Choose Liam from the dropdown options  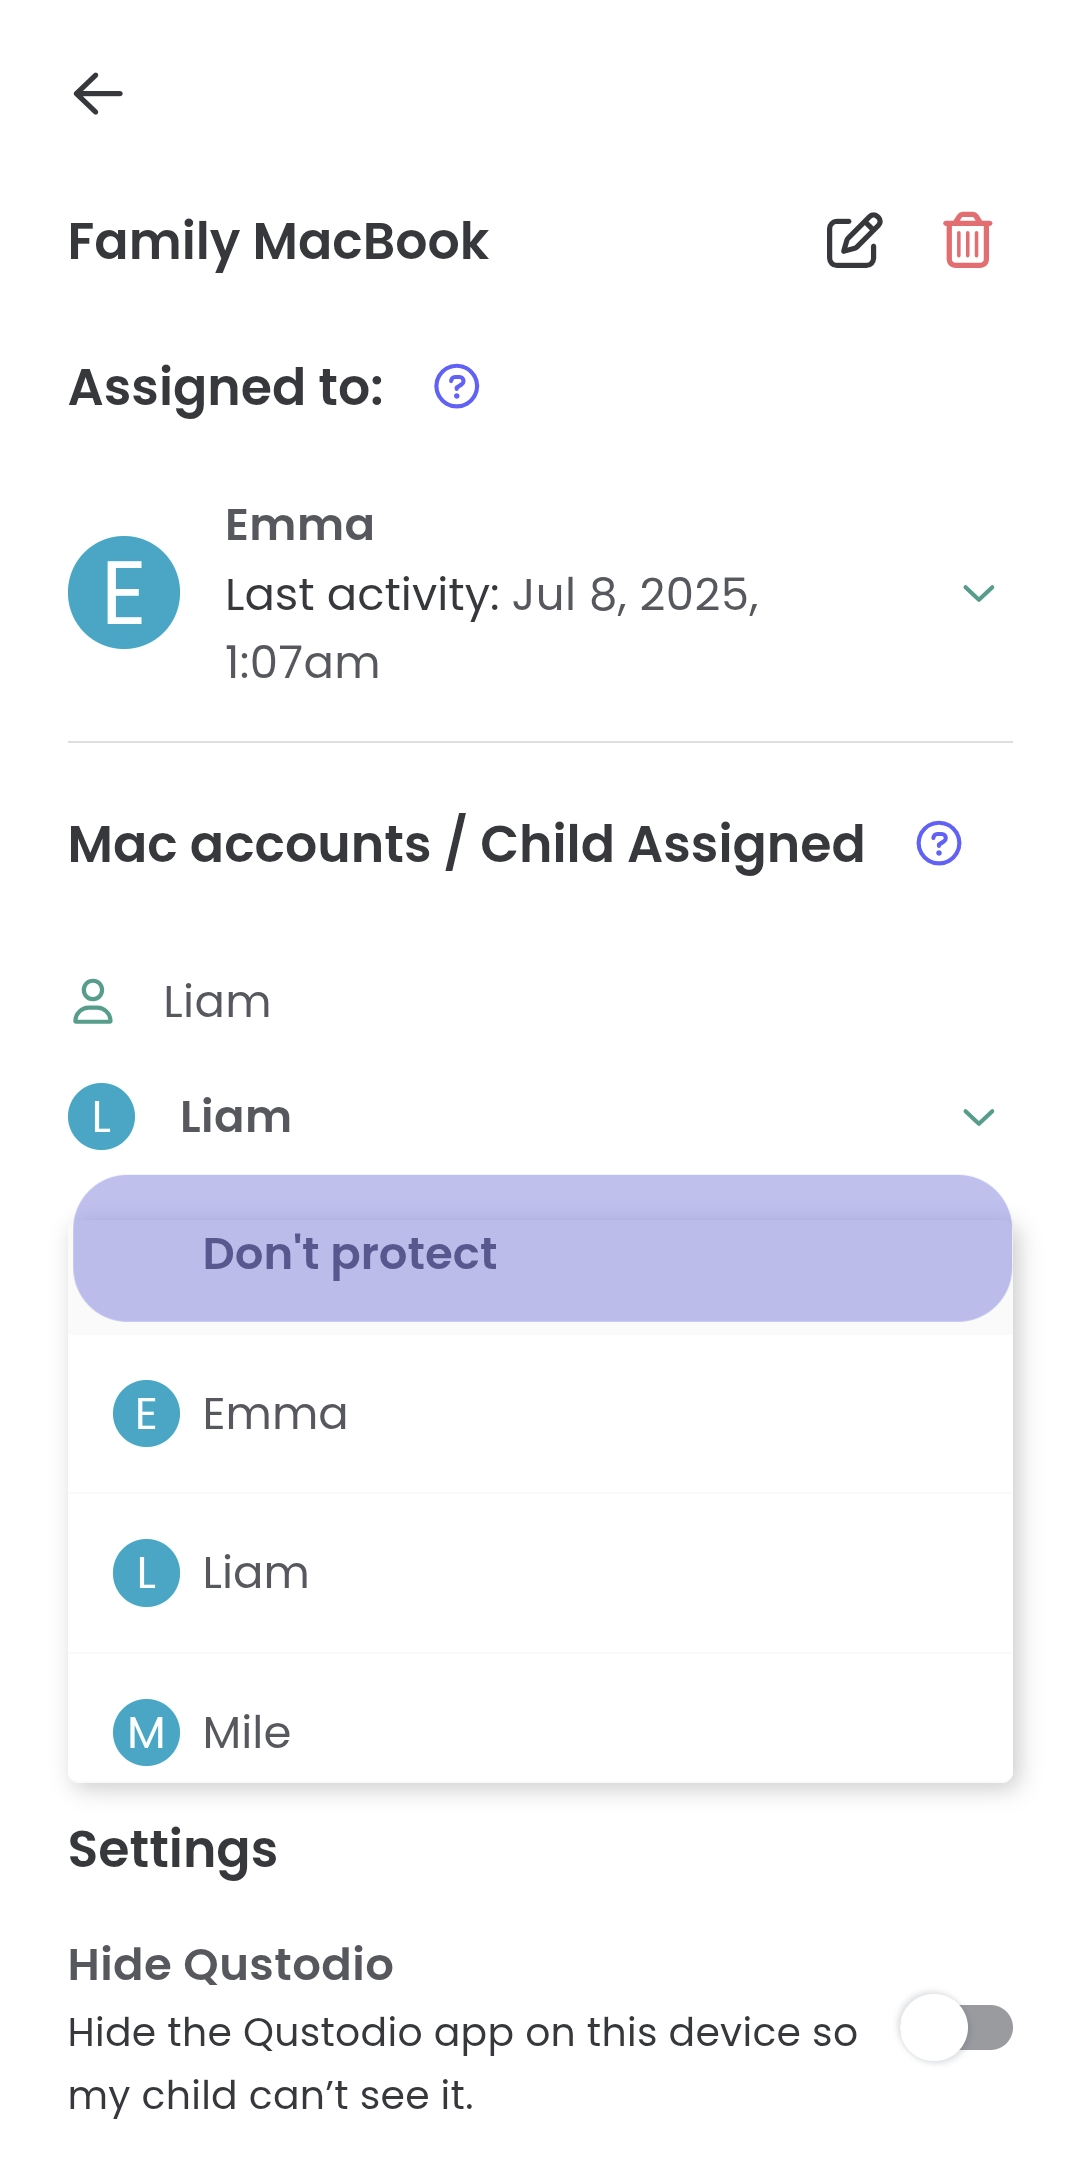400,1572
